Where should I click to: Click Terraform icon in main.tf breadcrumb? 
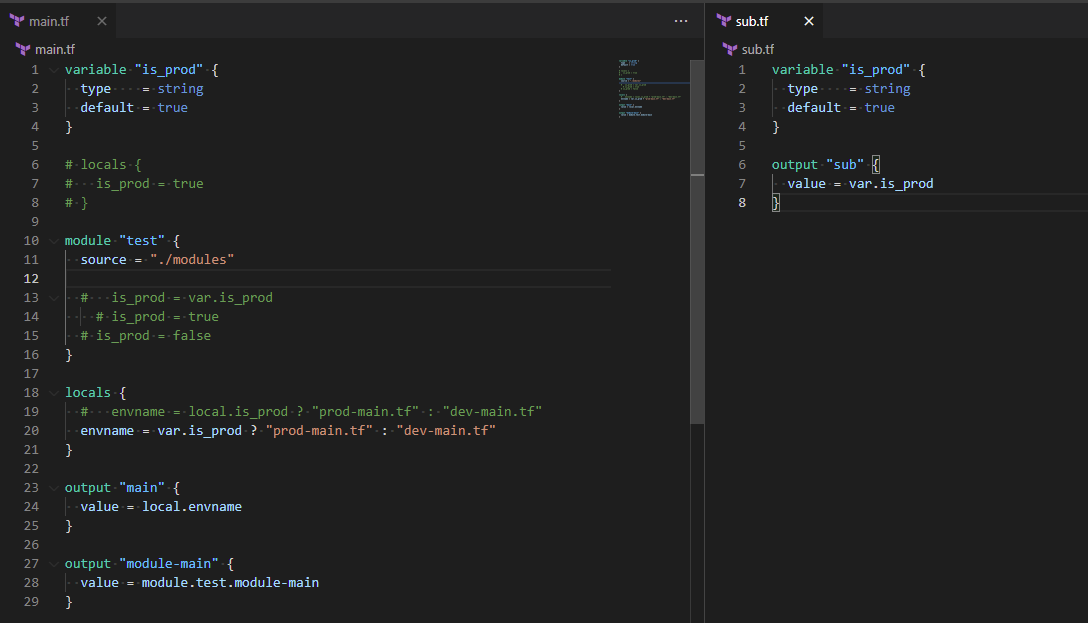click(23, 49)
